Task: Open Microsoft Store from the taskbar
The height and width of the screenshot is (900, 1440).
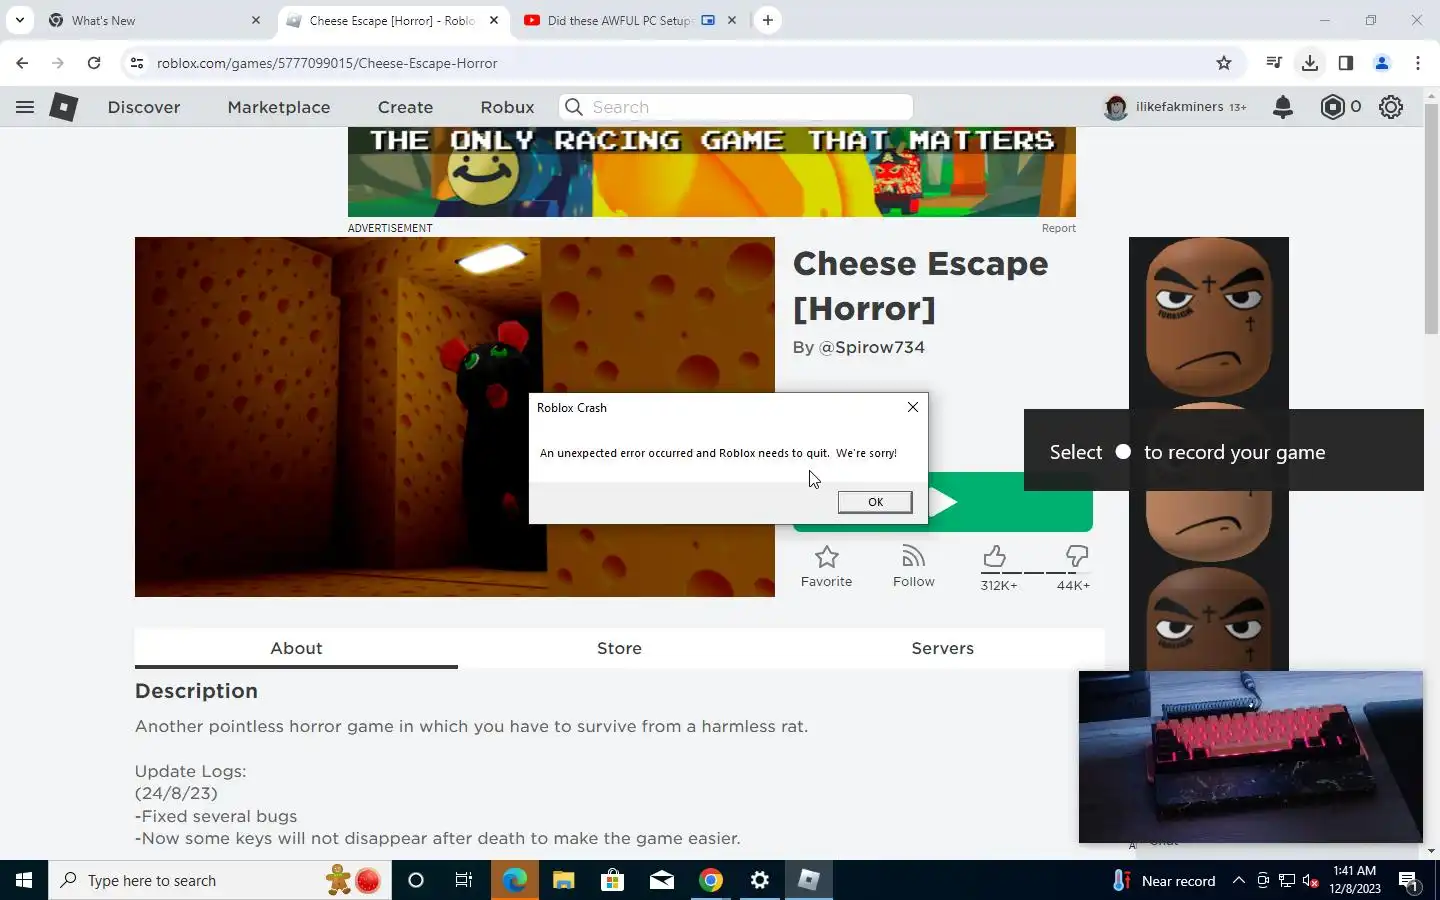Action: click(x=612, y=880)
